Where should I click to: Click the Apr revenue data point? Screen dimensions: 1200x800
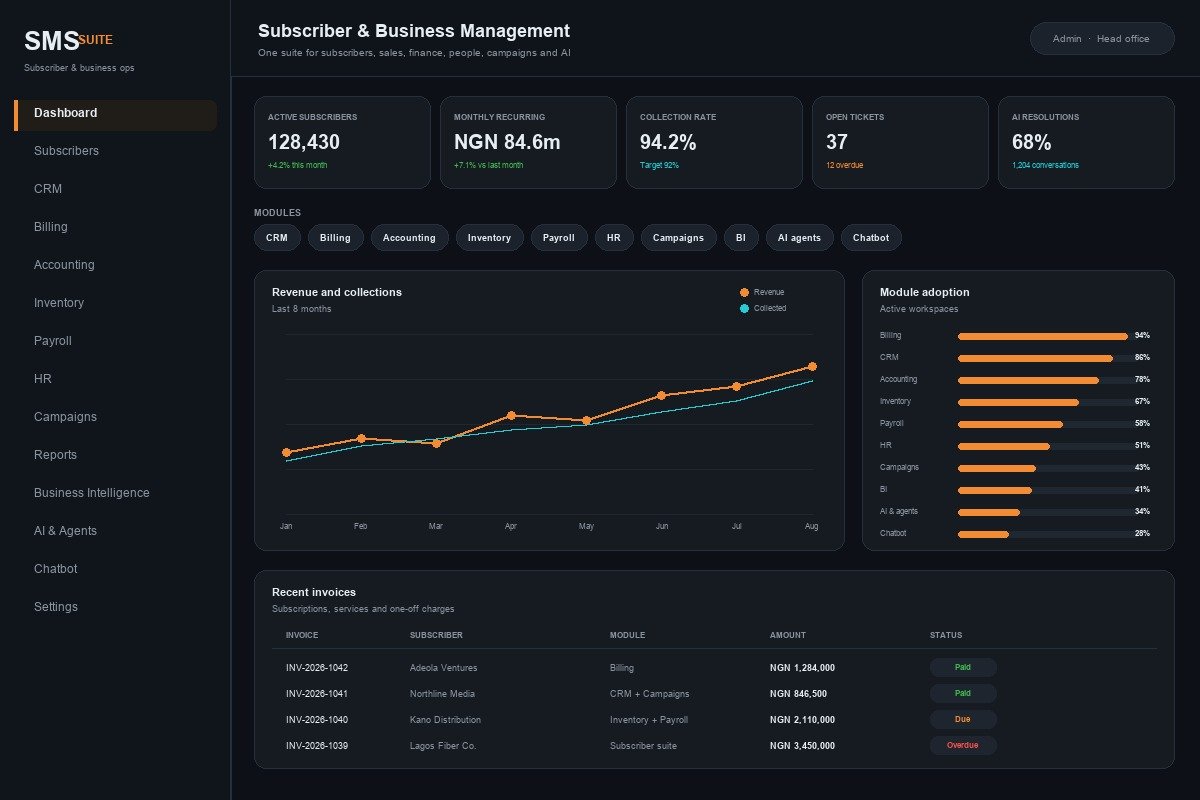point(511,415)
